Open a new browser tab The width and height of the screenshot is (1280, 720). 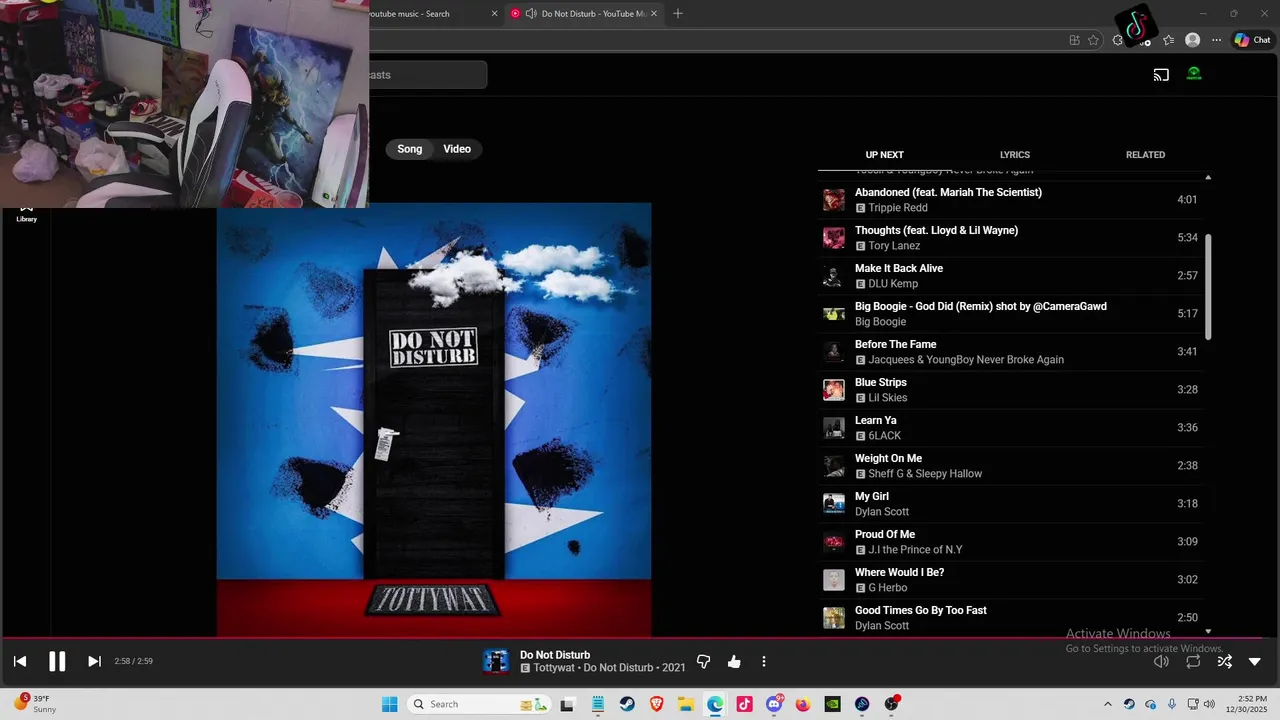(678, 14)
